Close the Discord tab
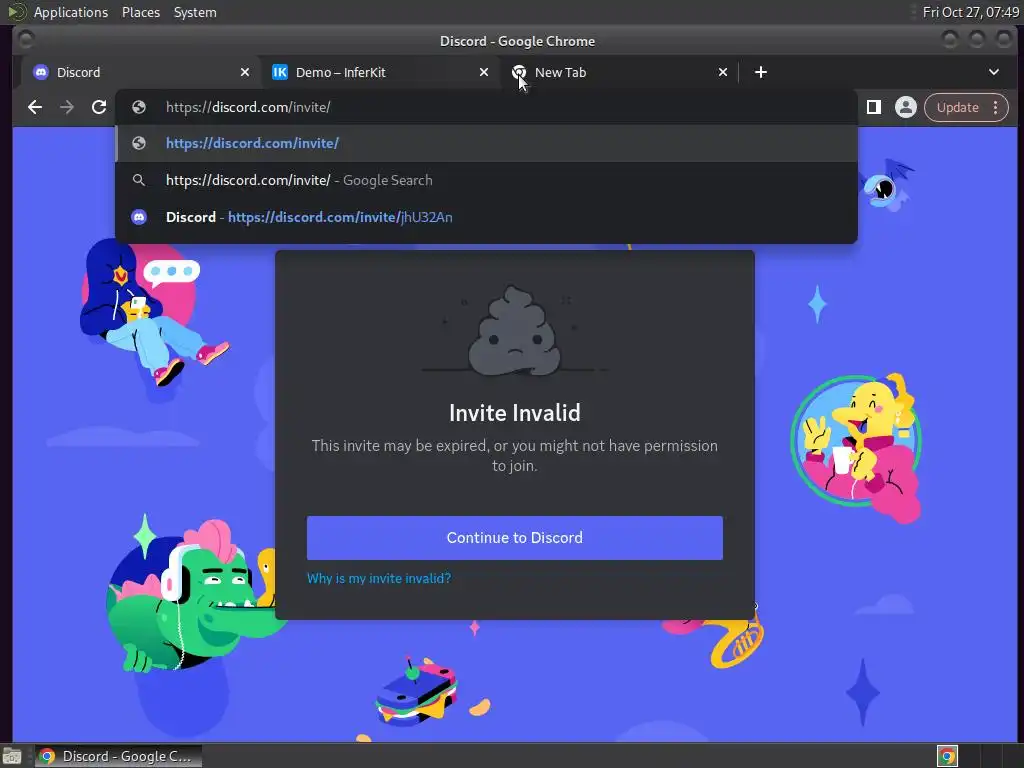 click(x=245, y=72)
